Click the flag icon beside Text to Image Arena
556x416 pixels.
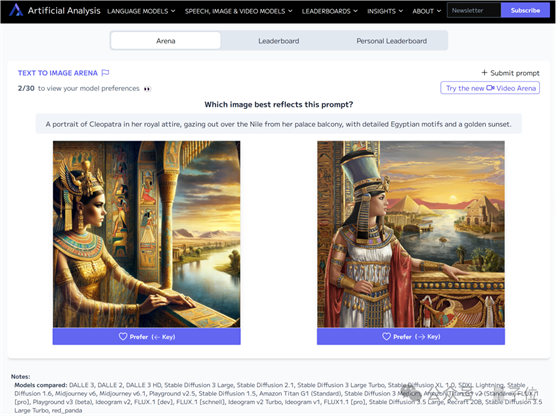(x=105, y=73)
